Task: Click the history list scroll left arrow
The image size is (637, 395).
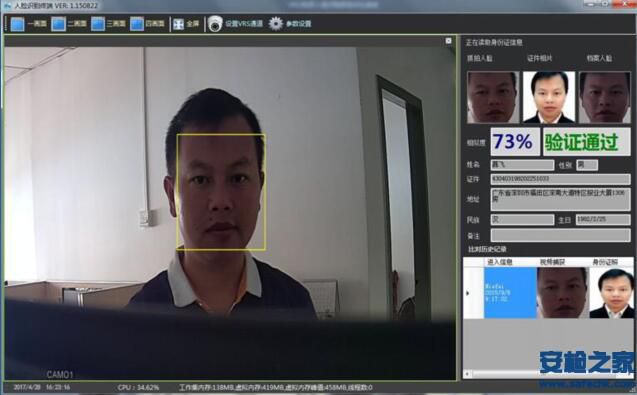Action: pyautogui.click(x=468, y=373)
